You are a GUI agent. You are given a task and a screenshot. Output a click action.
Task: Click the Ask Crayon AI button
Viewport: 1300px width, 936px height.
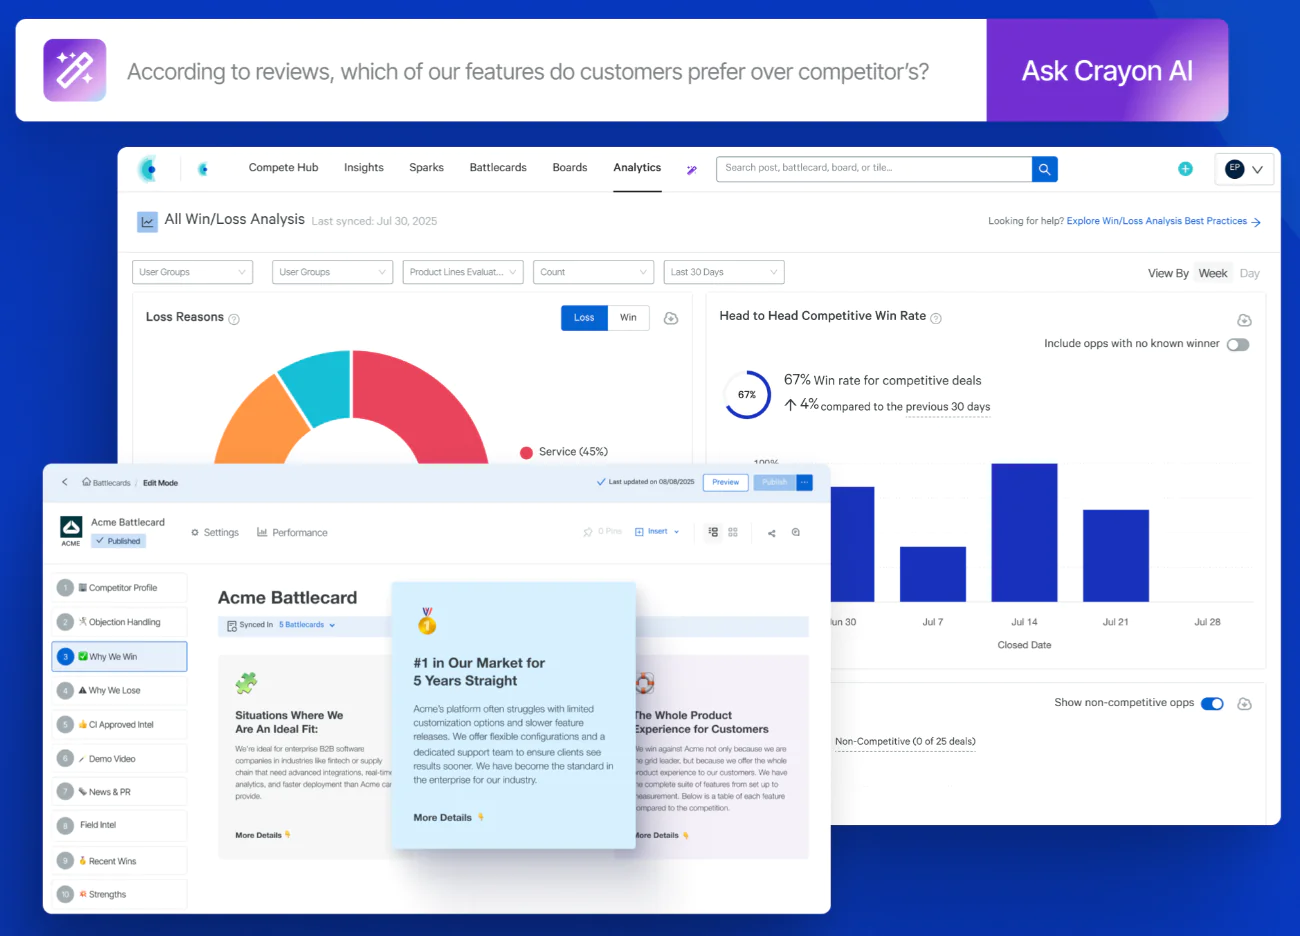(x=1107, y=70)
